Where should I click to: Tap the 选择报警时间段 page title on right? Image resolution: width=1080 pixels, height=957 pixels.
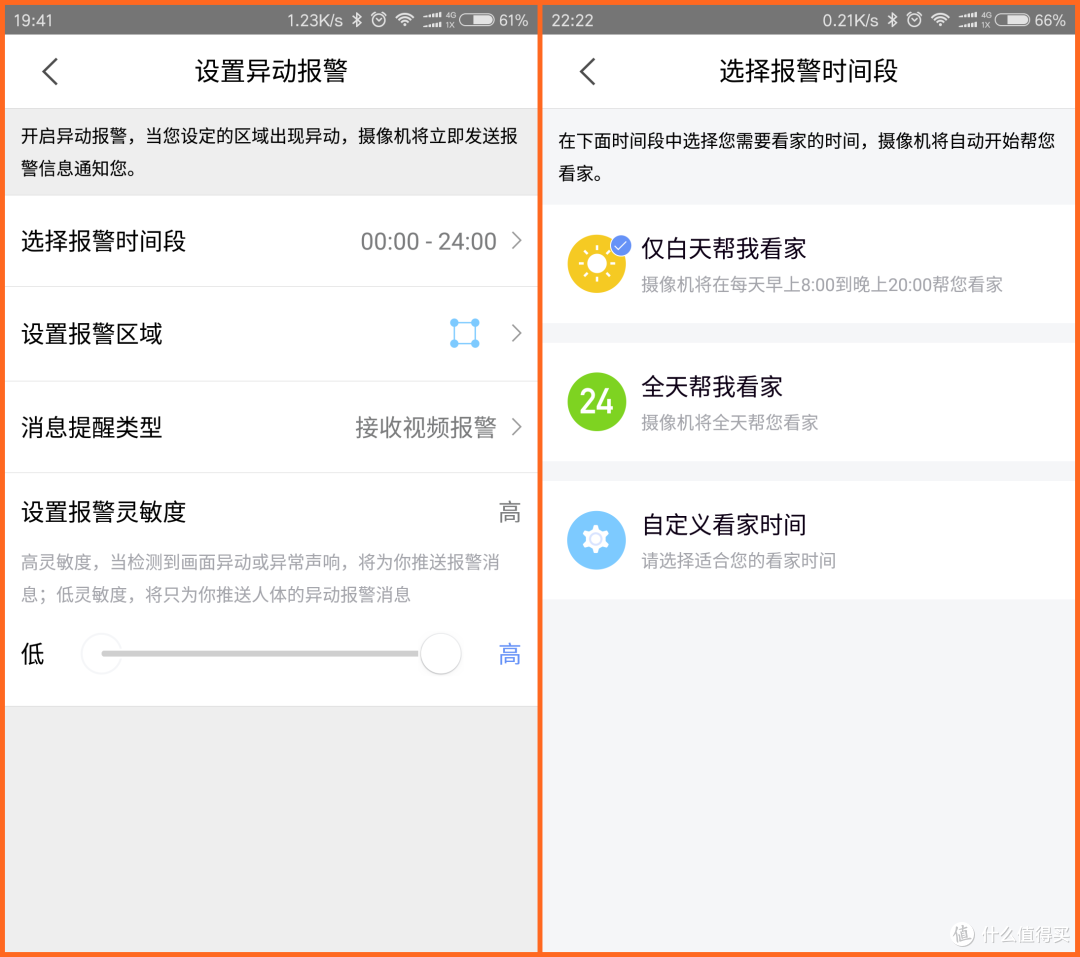809,71
